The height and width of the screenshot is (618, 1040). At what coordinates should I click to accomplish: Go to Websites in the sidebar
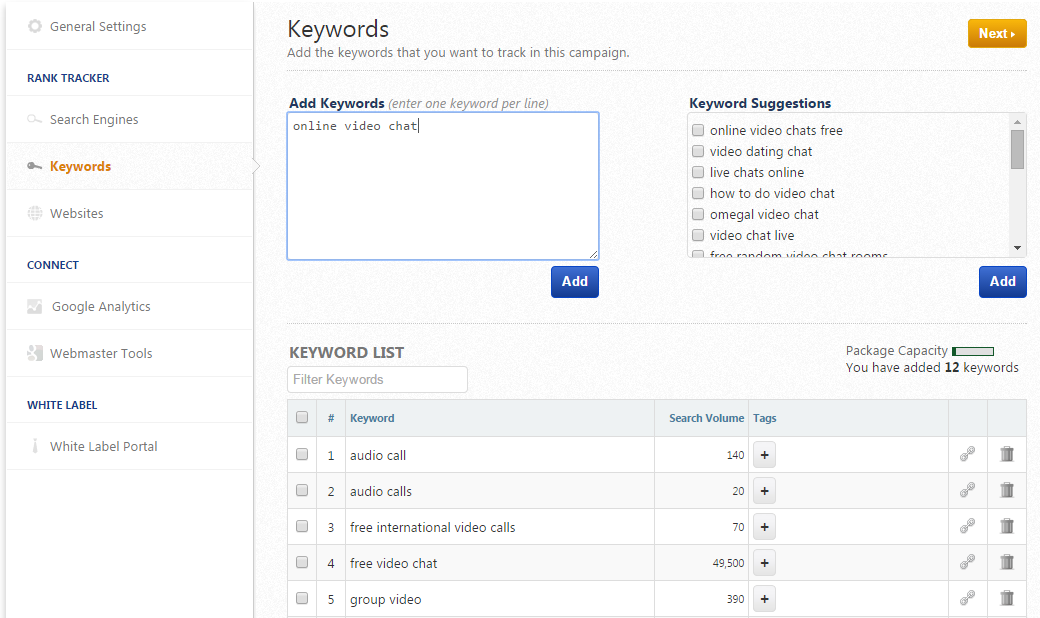tap(76, 214)
